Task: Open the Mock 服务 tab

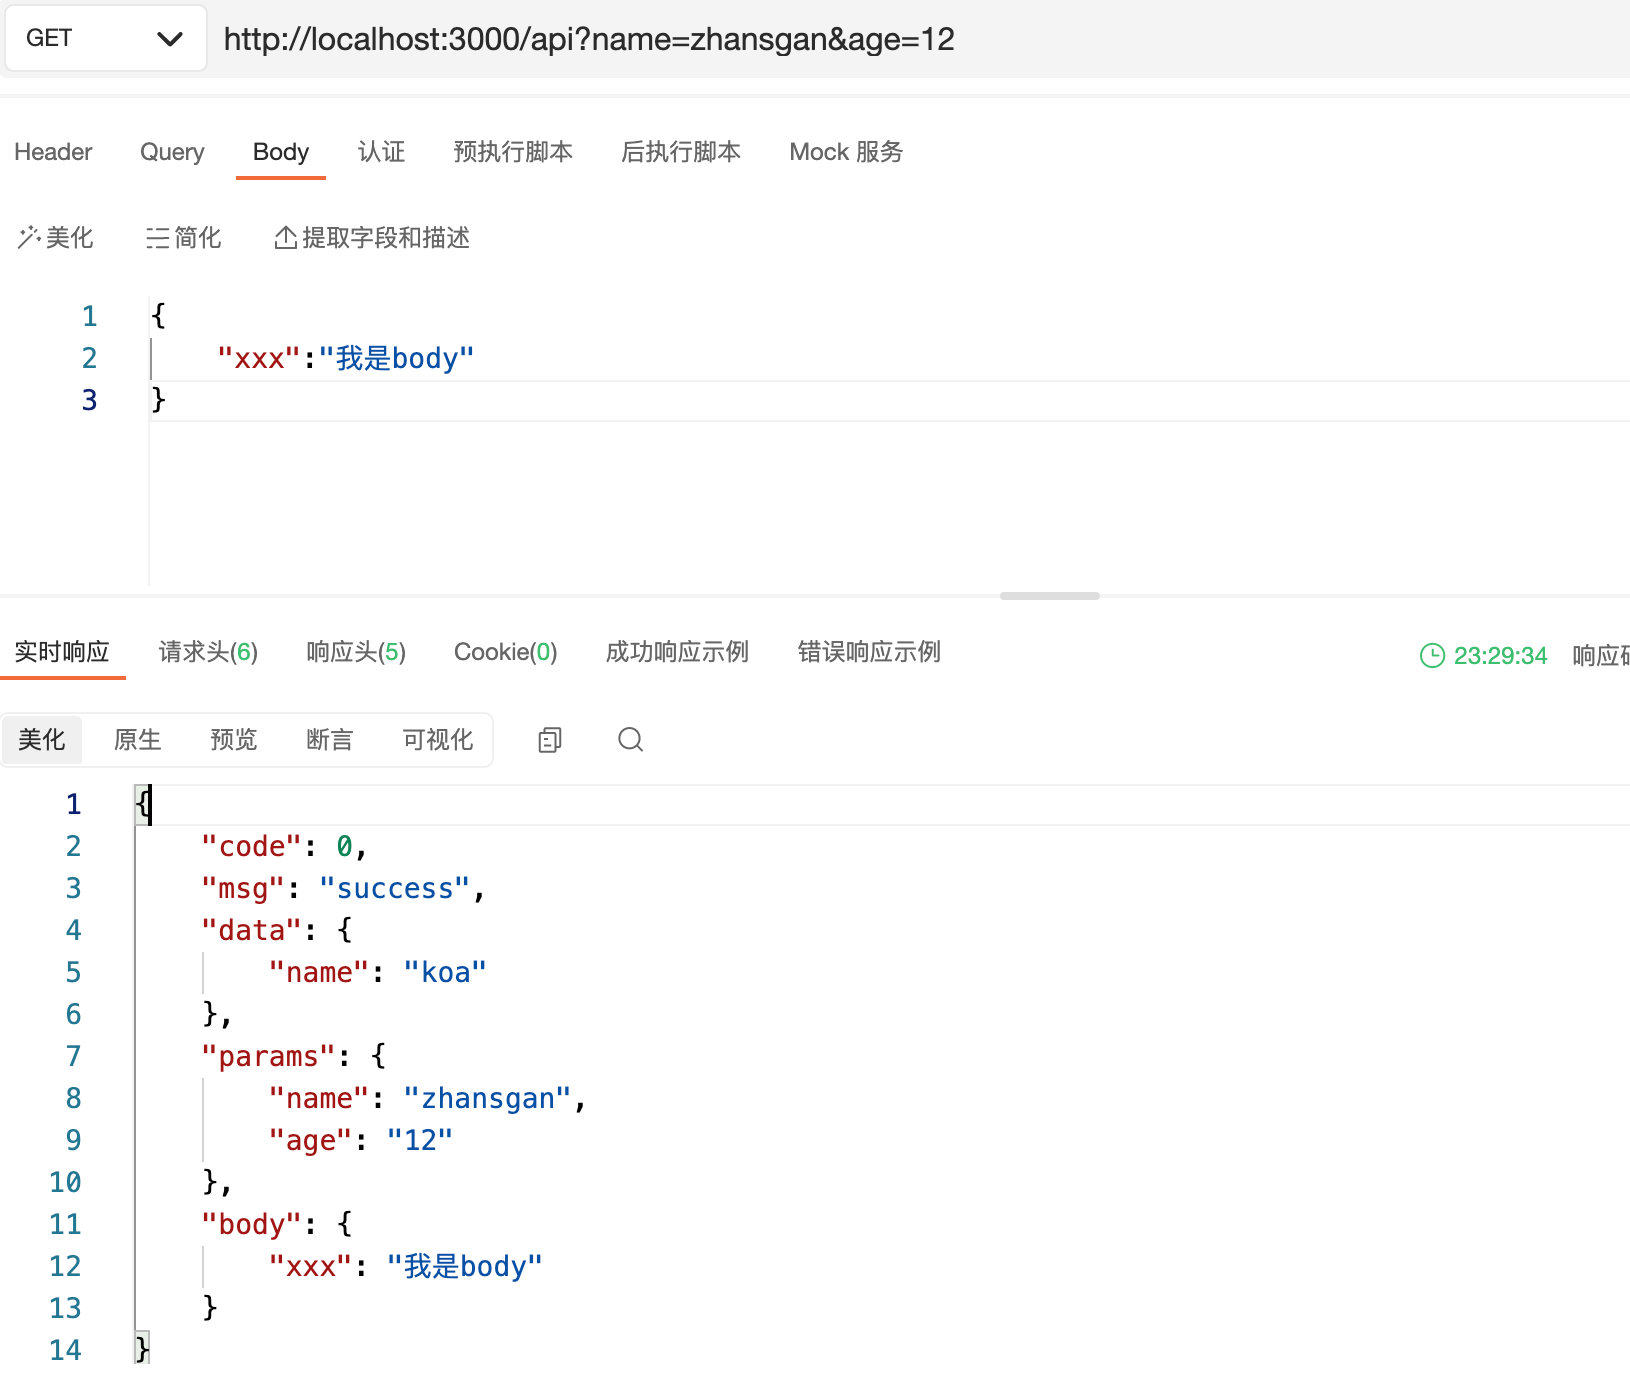Action: [x=846, y=152]
